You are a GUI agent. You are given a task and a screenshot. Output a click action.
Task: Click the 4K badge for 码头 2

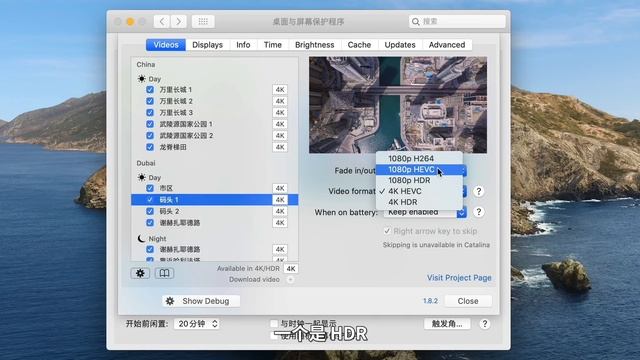(280, 211)
